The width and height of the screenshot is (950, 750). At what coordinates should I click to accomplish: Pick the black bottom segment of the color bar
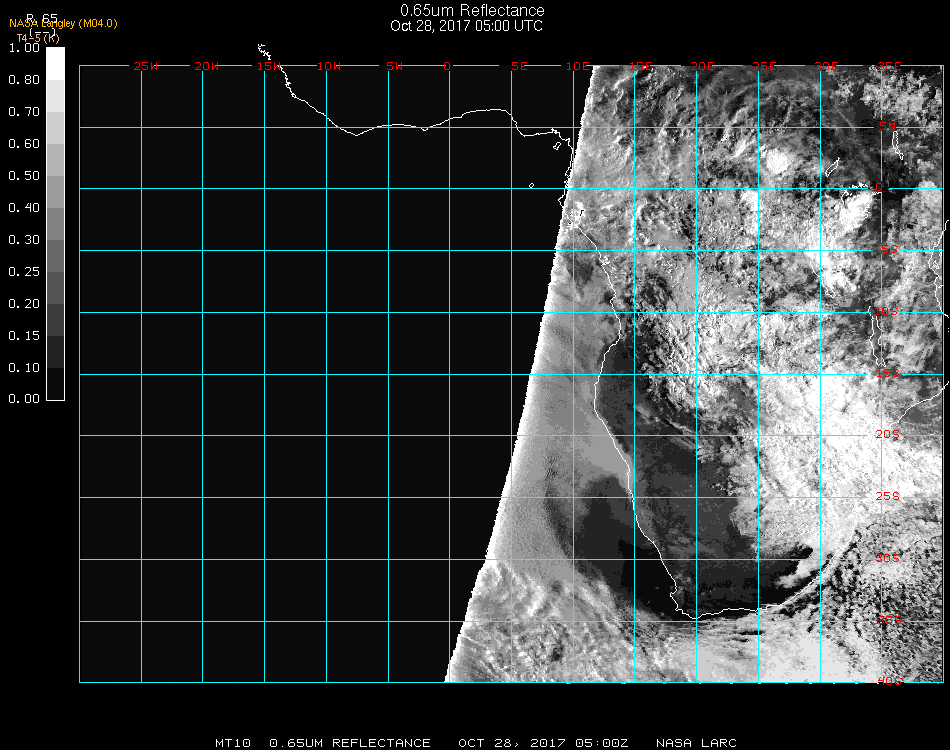[55, 383]
